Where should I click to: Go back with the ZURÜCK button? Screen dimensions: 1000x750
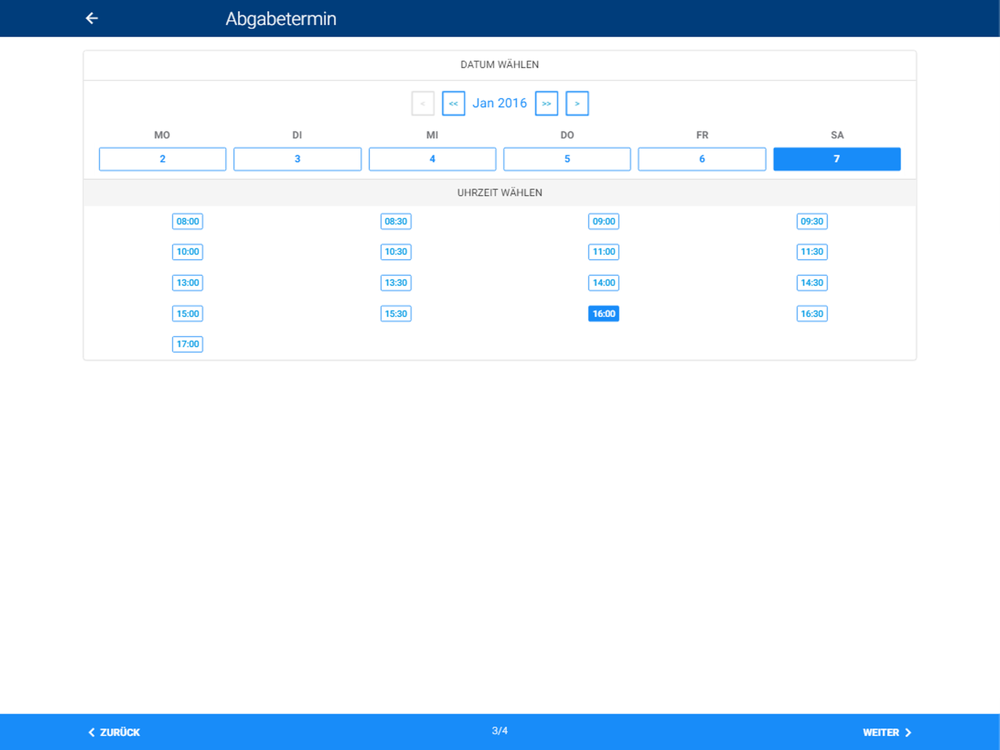(114, 732)
